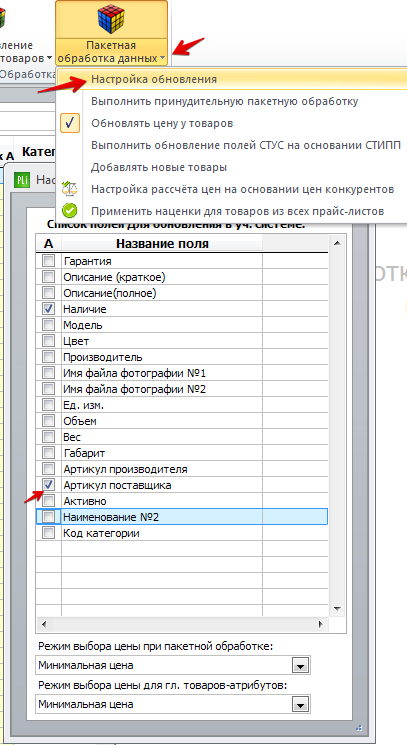The height and width of the screenshot is (745, 407).
Task: Open the partially visible товаров dropdown arrow
Action: [49, 59]
